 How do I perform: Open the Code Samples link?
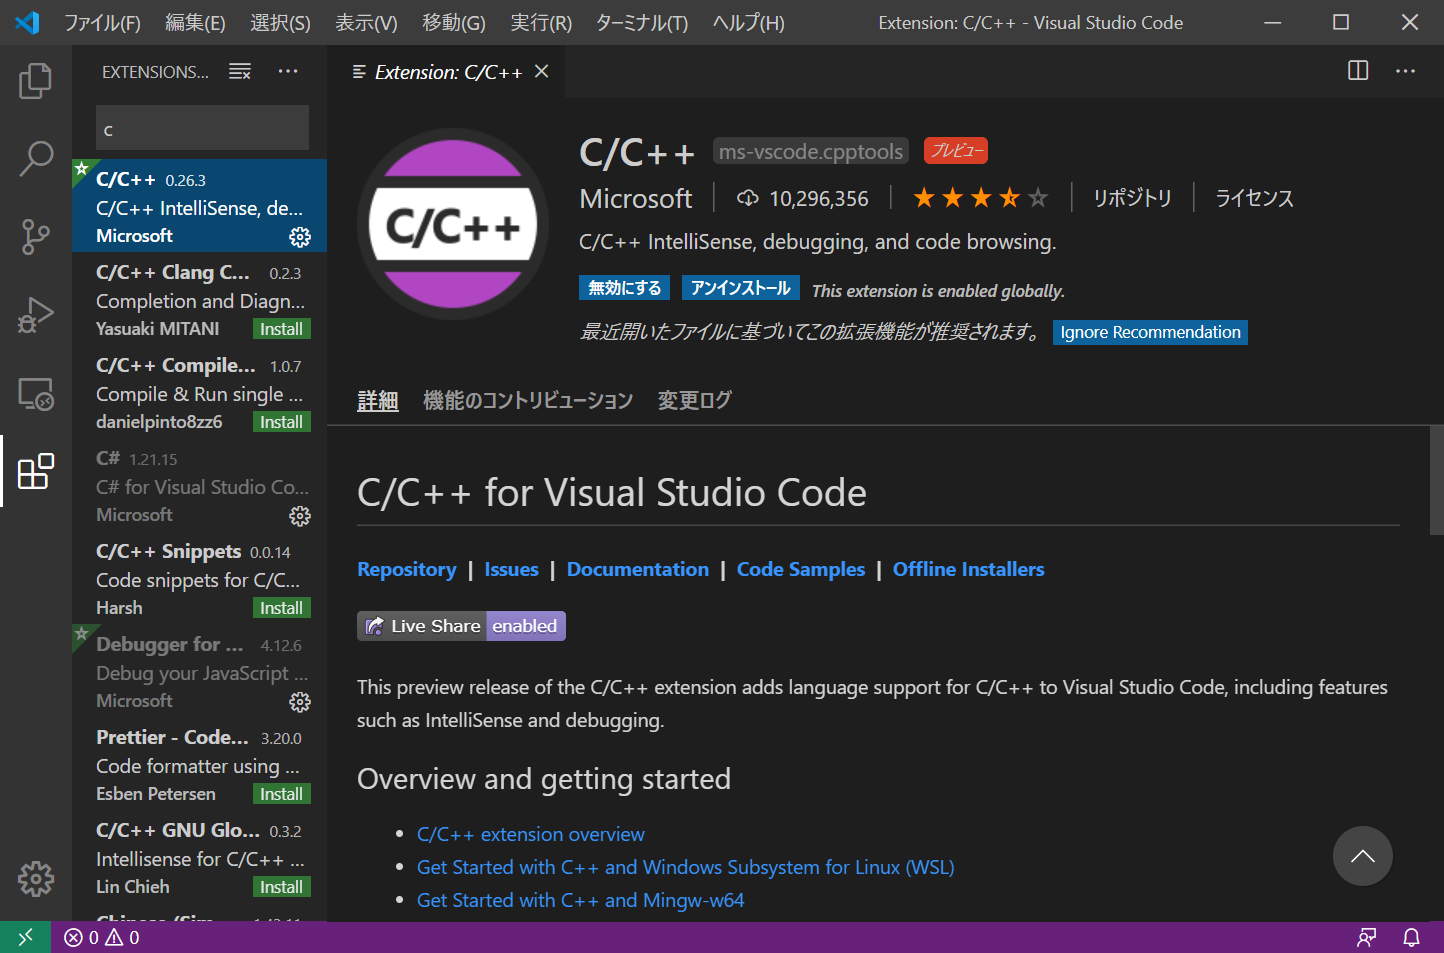pos(801,569)
